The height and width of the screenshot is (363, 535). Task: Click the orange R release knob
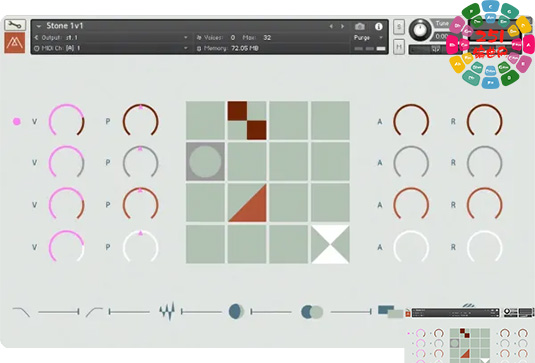(485, 204)
